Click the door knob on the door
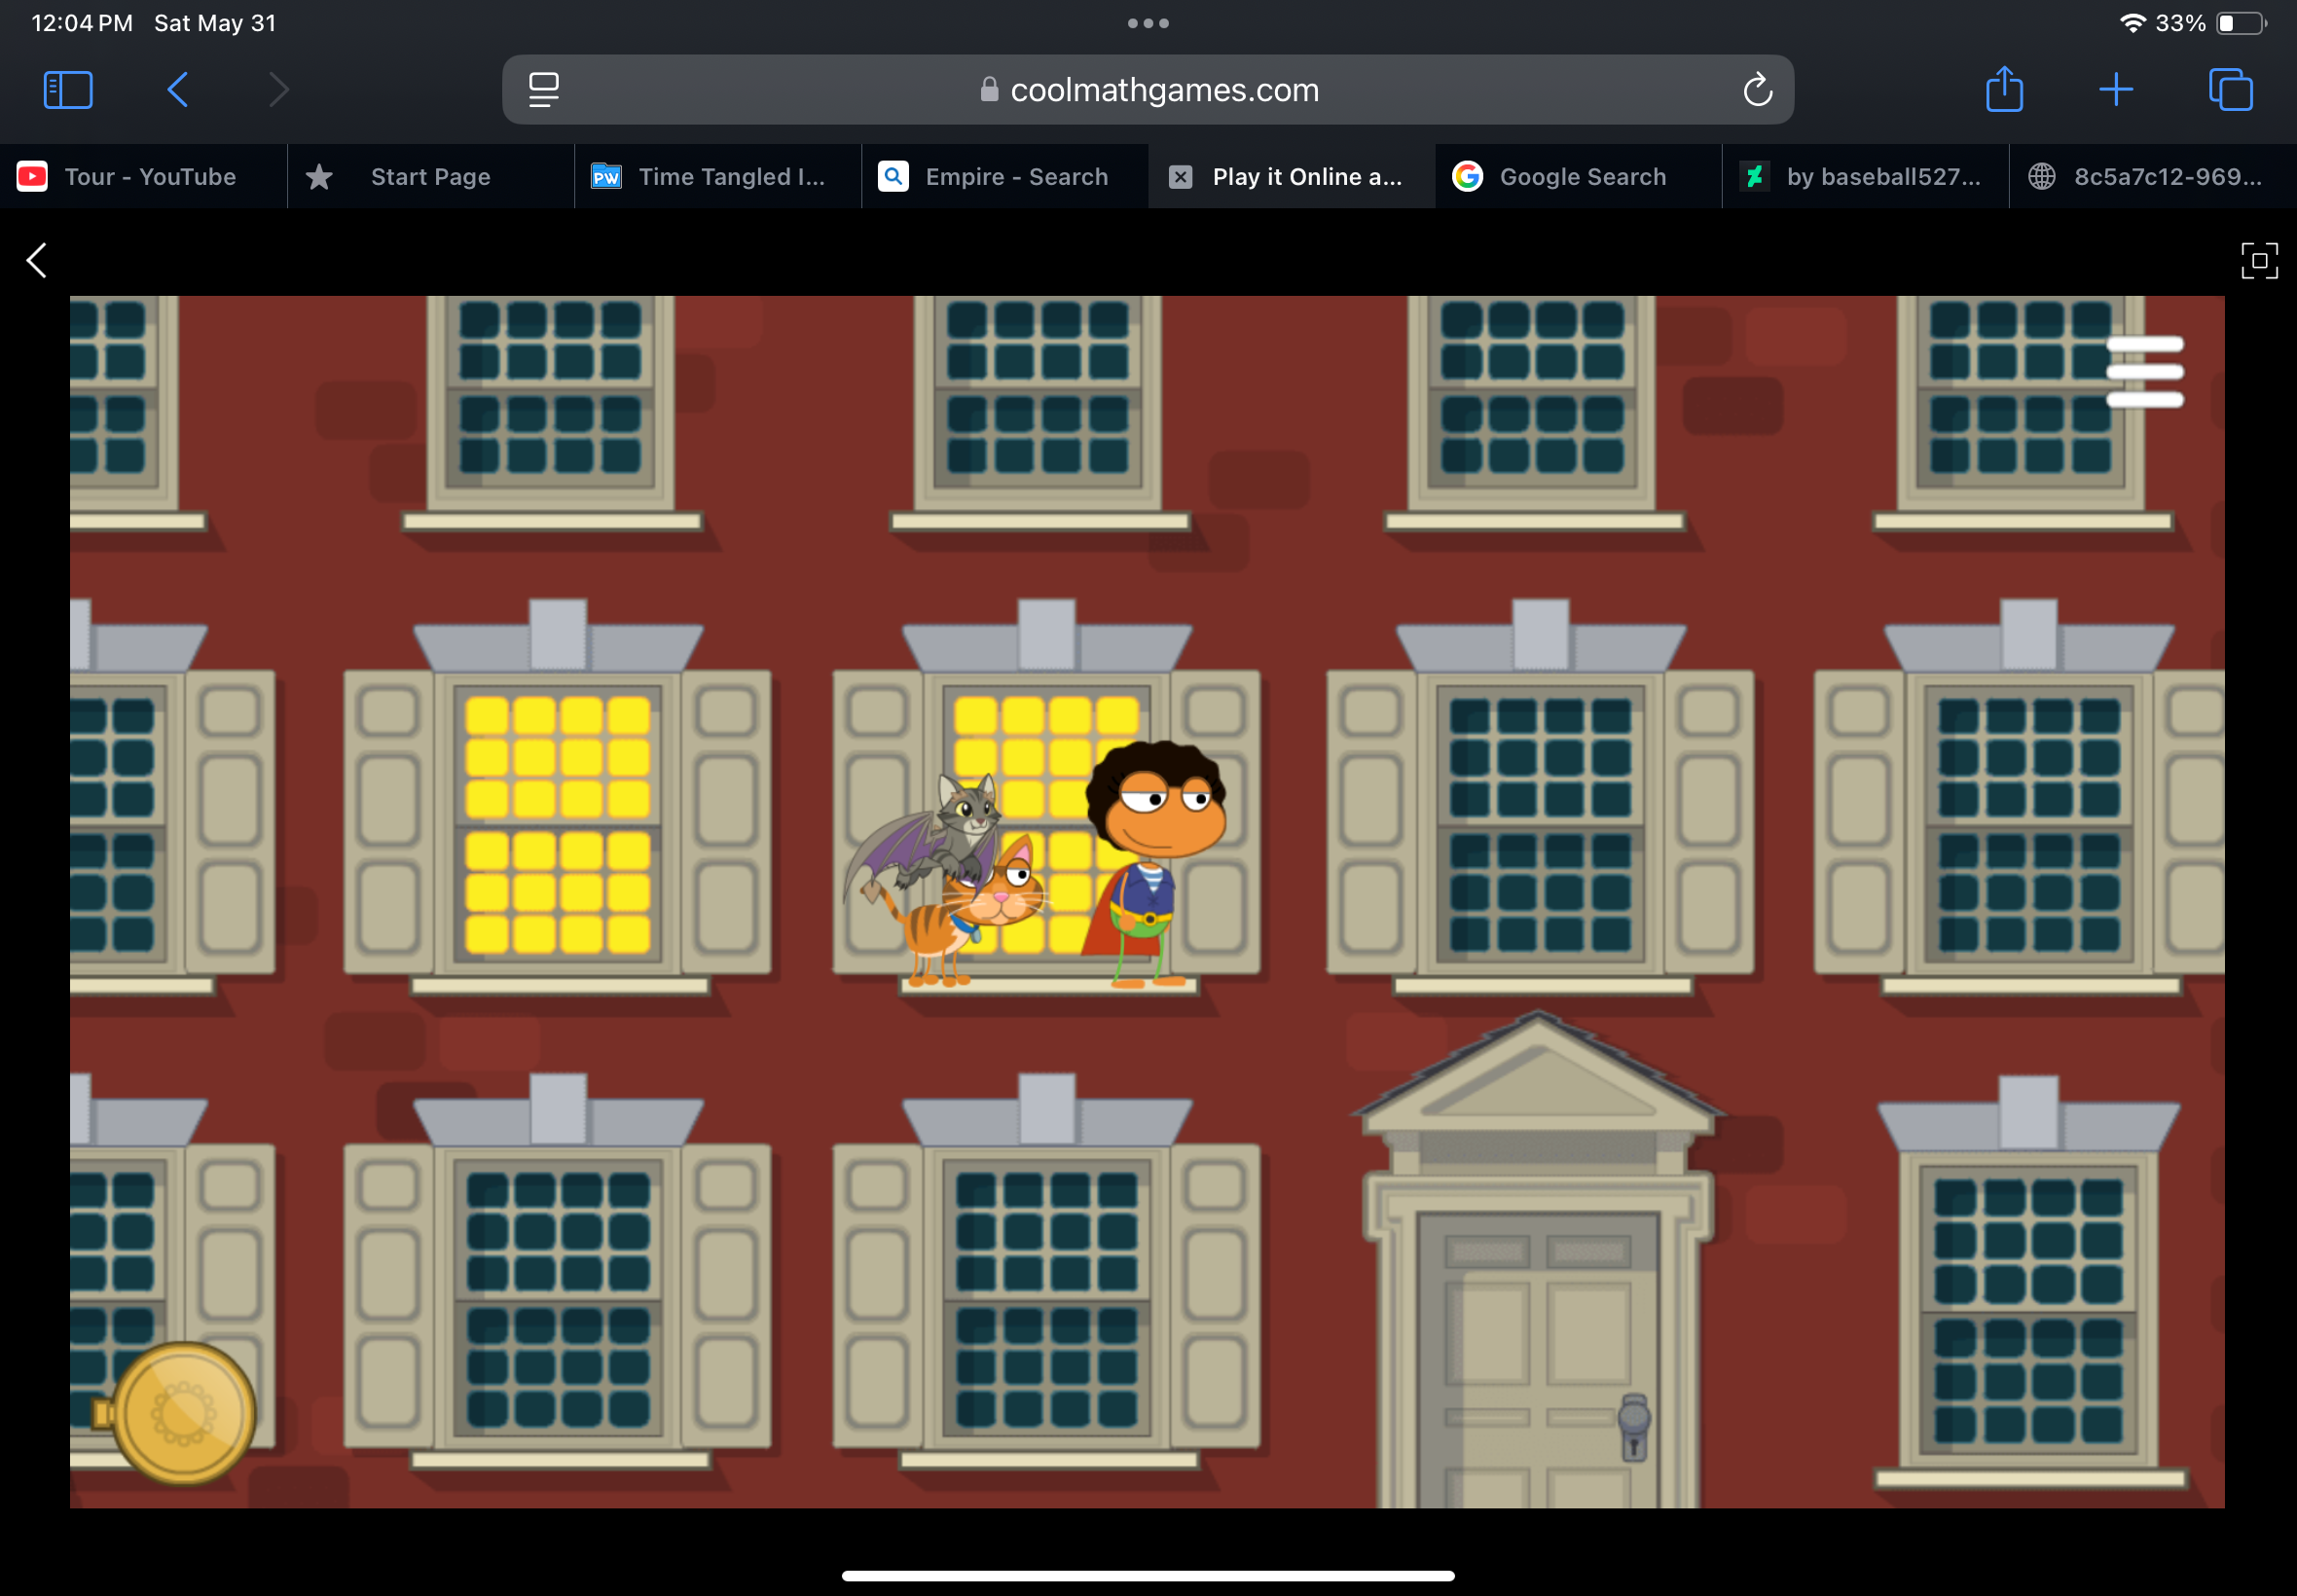The image size is (2297, 1596). (x=1633, y=1426)
